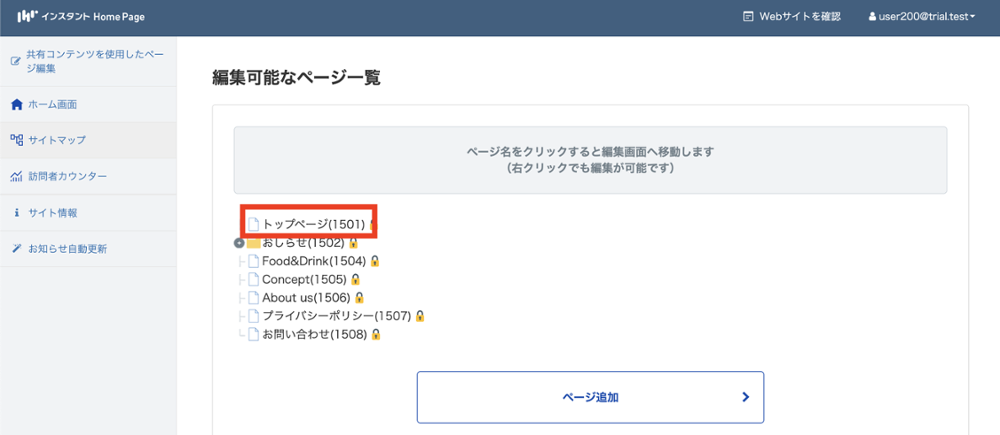Go to 訪問者カウンター in the sidebar
Image resolution: width=1000 pixels, height=435 pixels.
coord(67,177)
